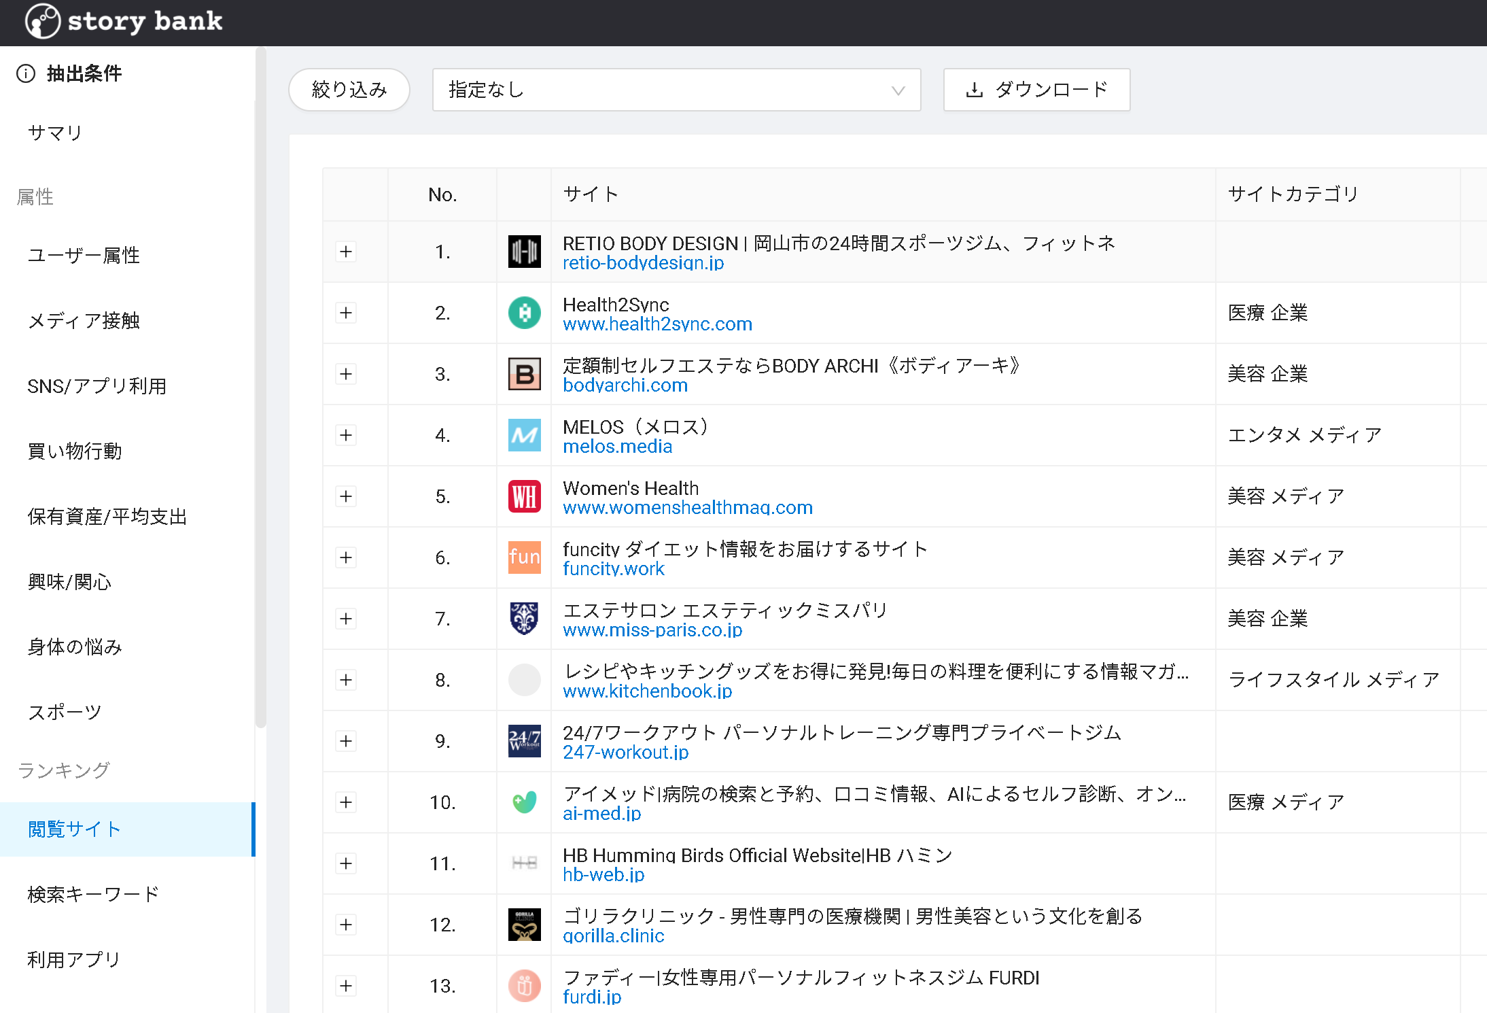
Task: Open 検索キーワード ranking in sidebar
Action: pyautogui.click(x=93, y=894)
